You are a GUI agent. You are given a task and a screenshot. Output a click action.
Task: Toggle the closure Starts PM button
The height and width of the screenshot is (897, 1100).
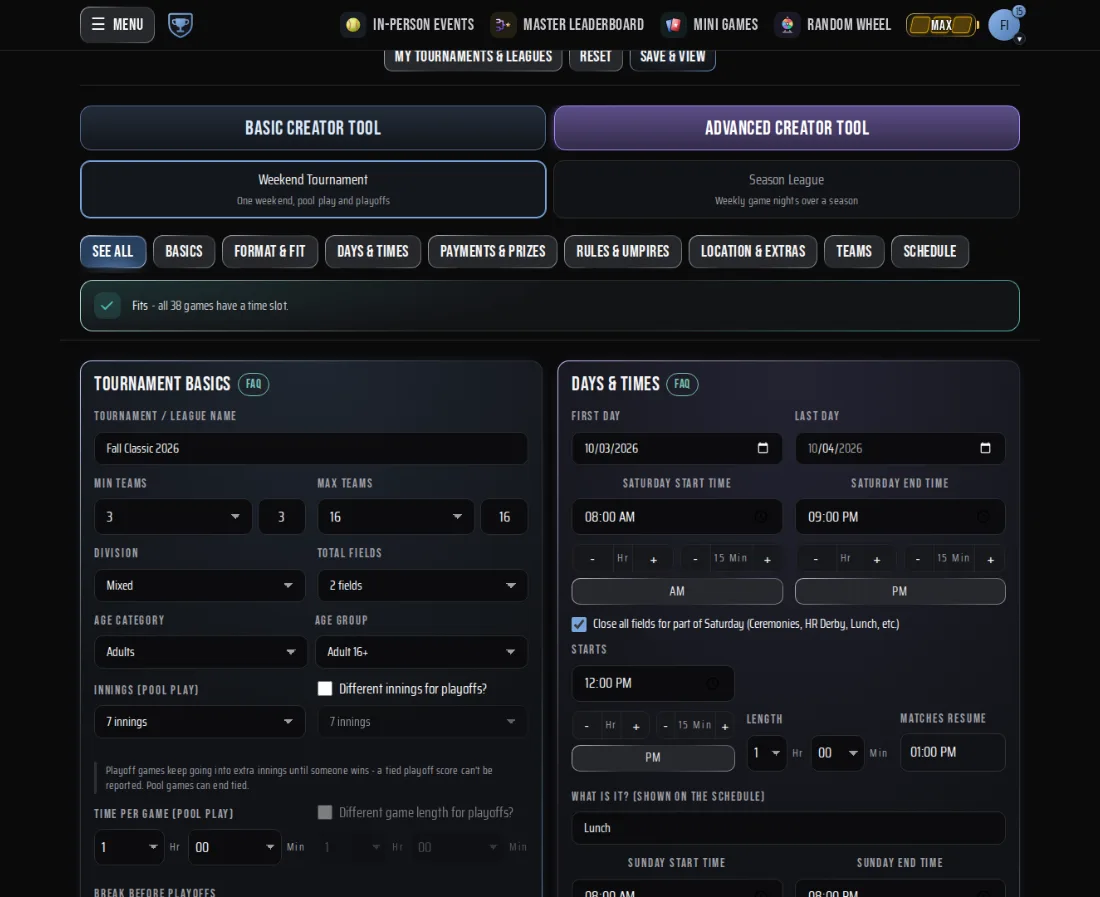coord(653,757)
